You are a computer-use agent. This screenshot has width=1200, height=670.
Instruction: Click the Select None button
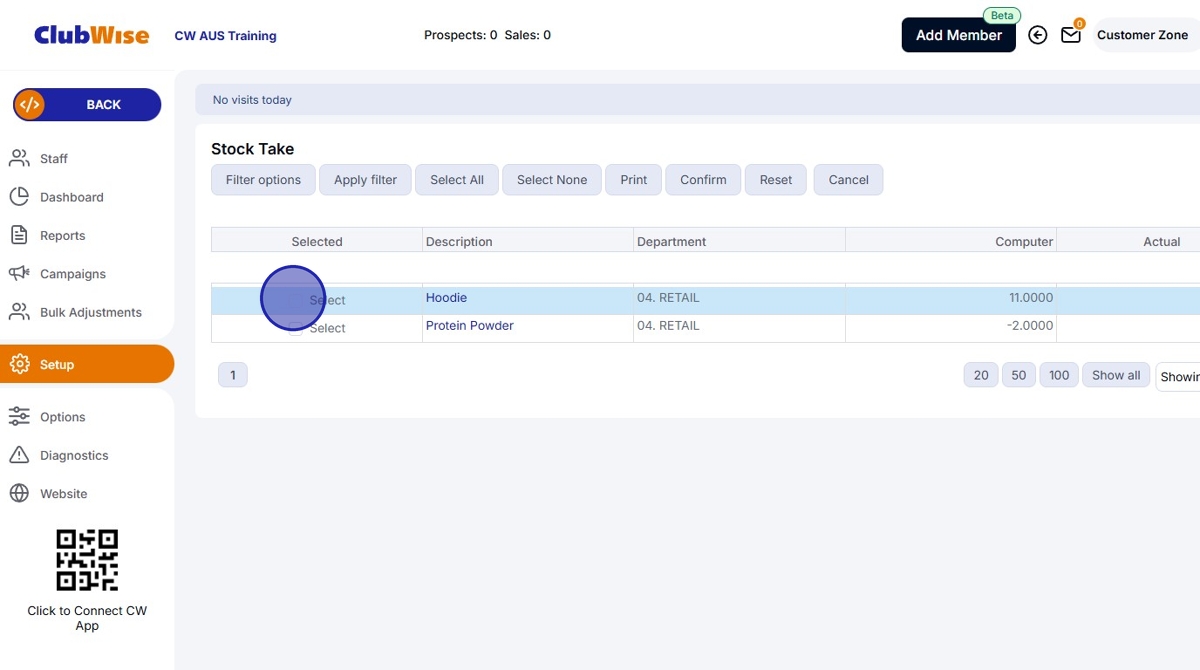point(552,180)
